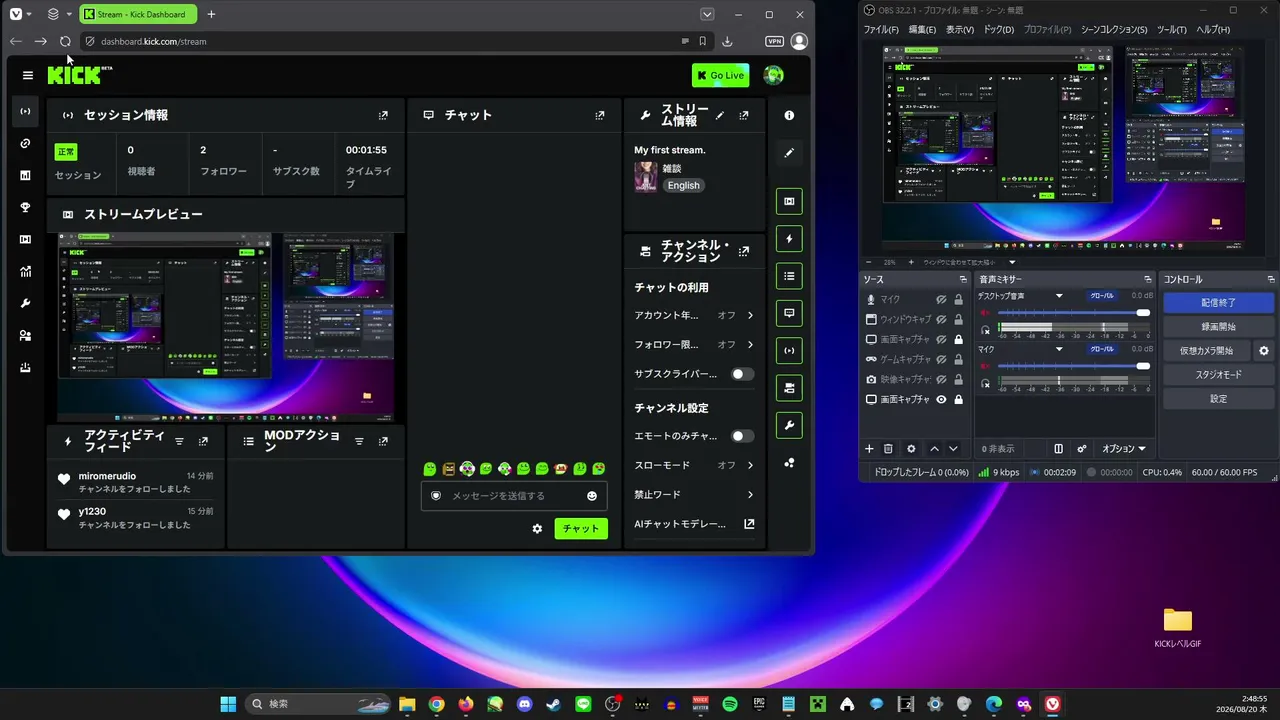The width and height of the screenshot is (1280, 720).
Task: Toggle the chat widget icon in right rail
Action: 789,313
